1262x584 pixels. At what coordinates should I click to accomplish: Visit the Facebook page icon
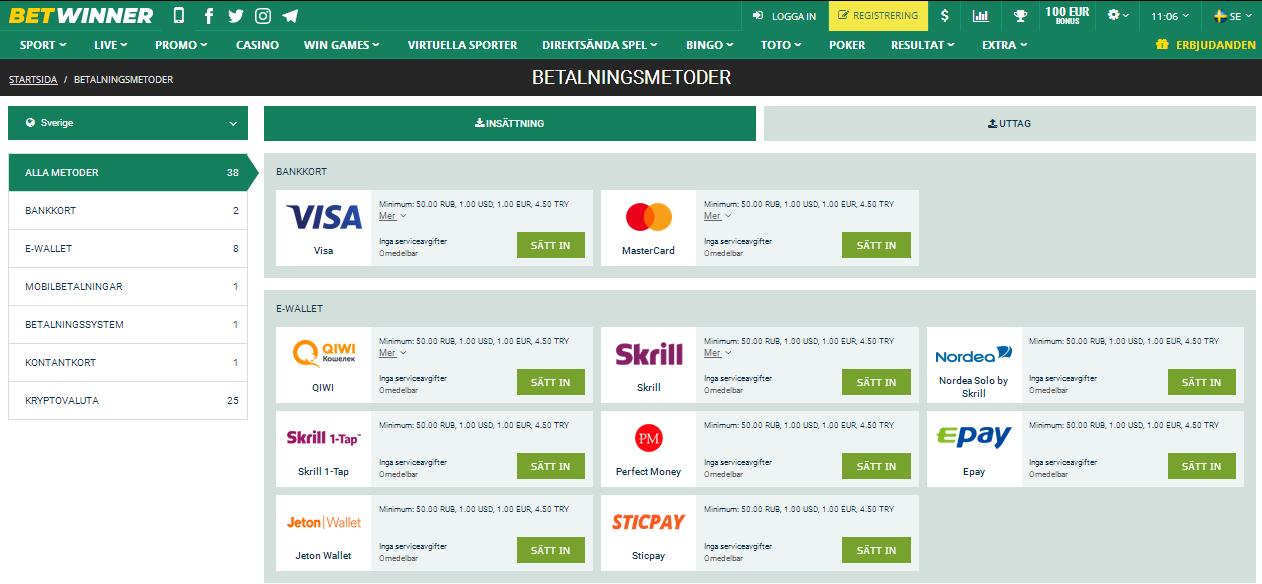pos(209,16)
